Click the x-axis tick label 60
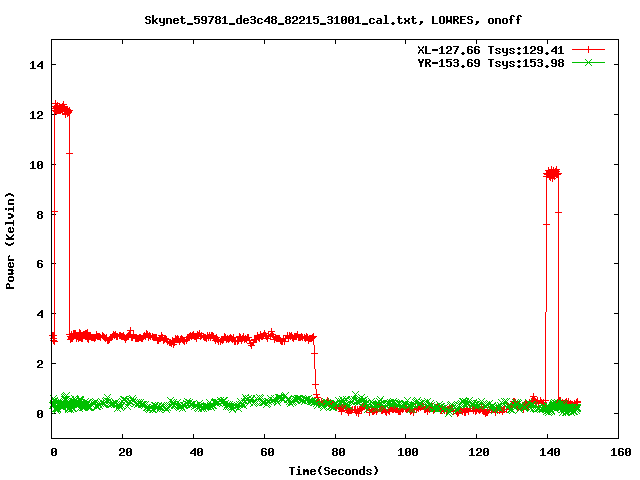 267,452
